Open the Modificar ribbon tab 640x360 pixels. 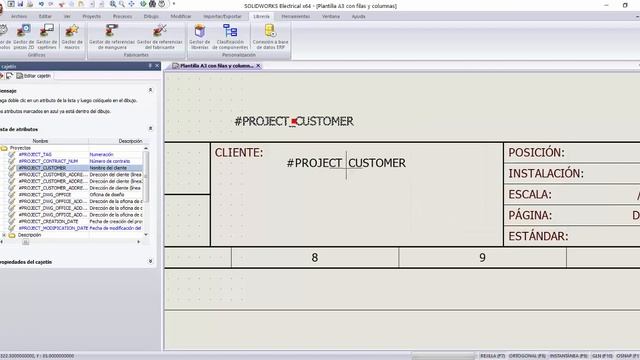click(x=180, y=16)
